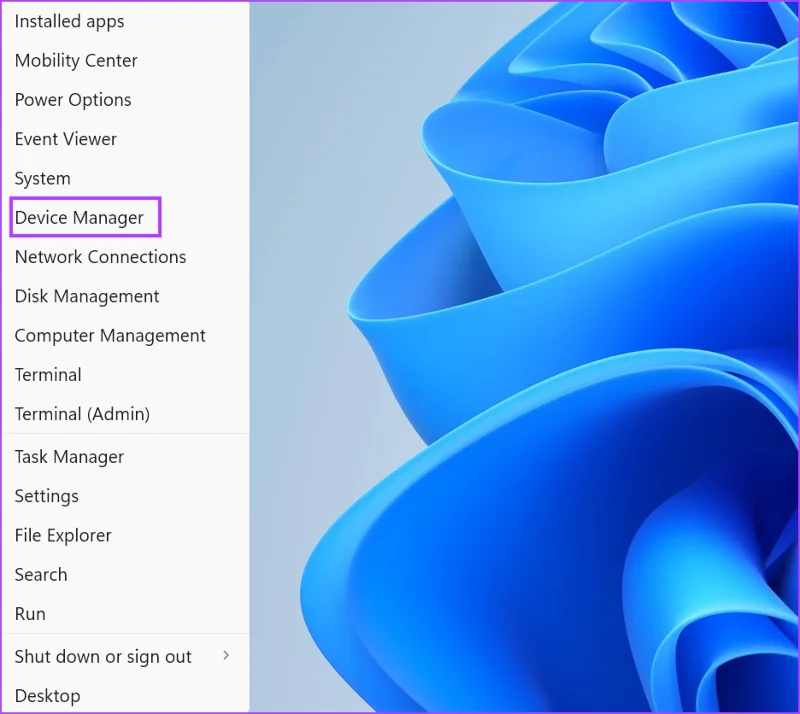Open Terminal without admin rights
Image resolution: width=800 pixels, height=714 pixels.
coord(48,375)
